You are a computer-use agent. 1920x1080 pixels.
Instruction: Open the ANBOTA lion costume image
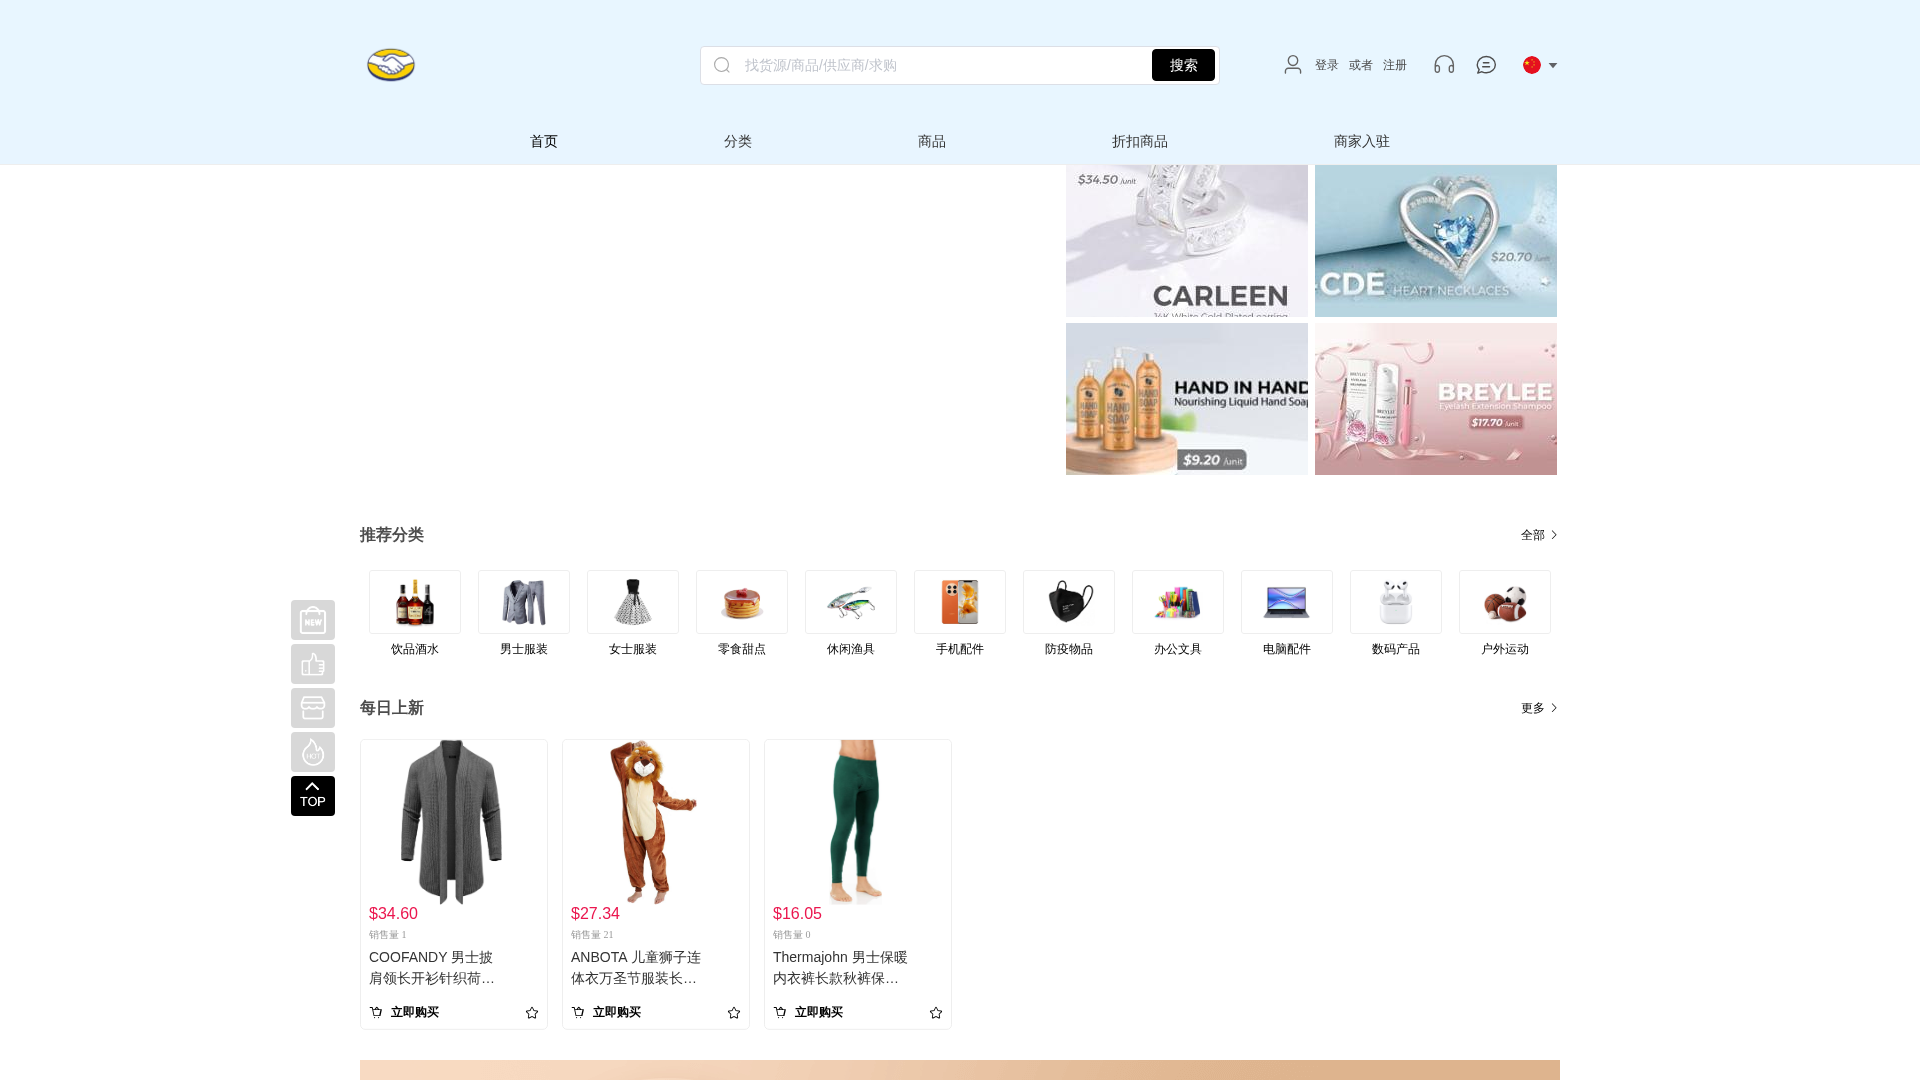click(x=656, y=822)
